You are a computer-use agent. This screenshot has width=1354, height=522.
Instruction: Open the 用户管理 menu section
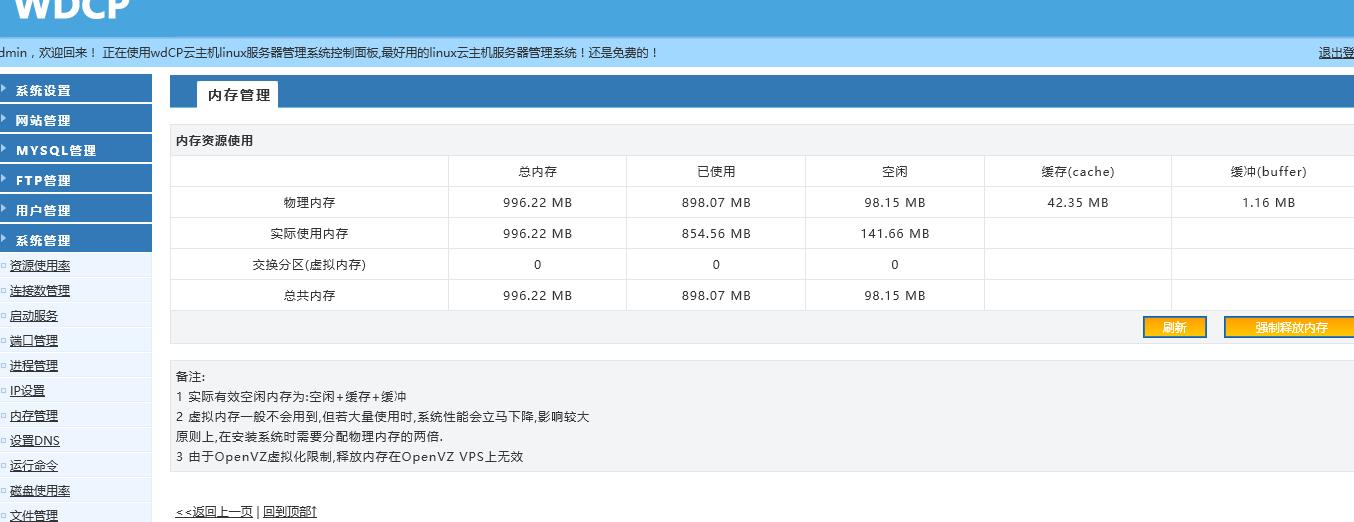pos(44,210)
